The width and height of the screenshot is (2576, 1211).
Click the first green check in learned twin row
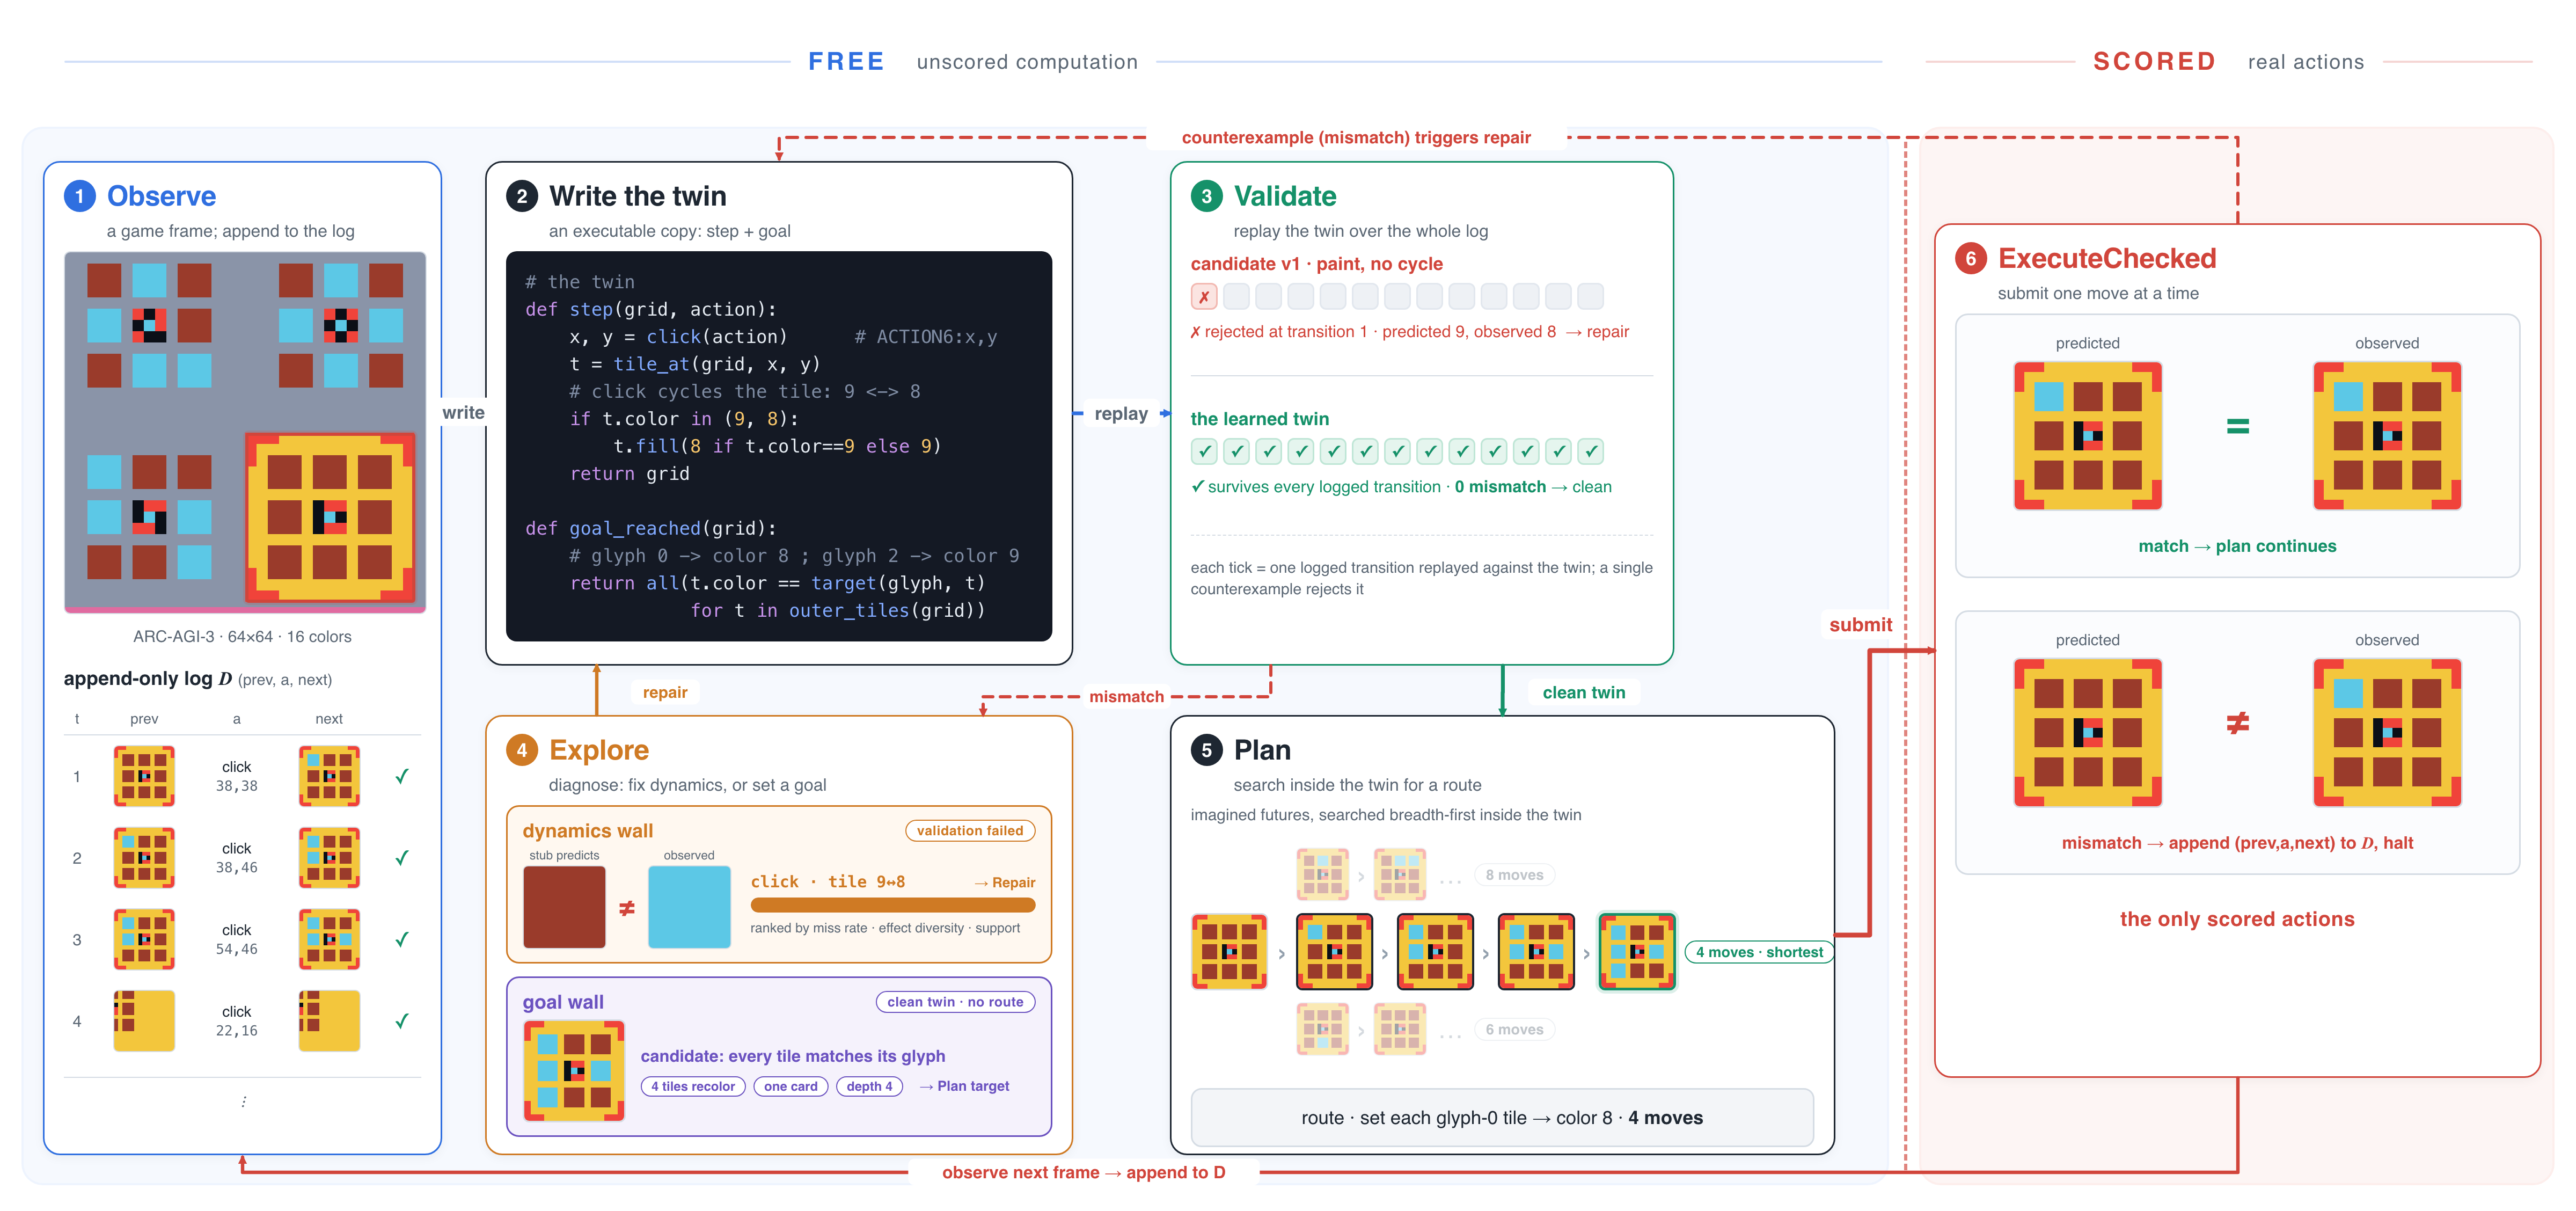[1204, 452]
